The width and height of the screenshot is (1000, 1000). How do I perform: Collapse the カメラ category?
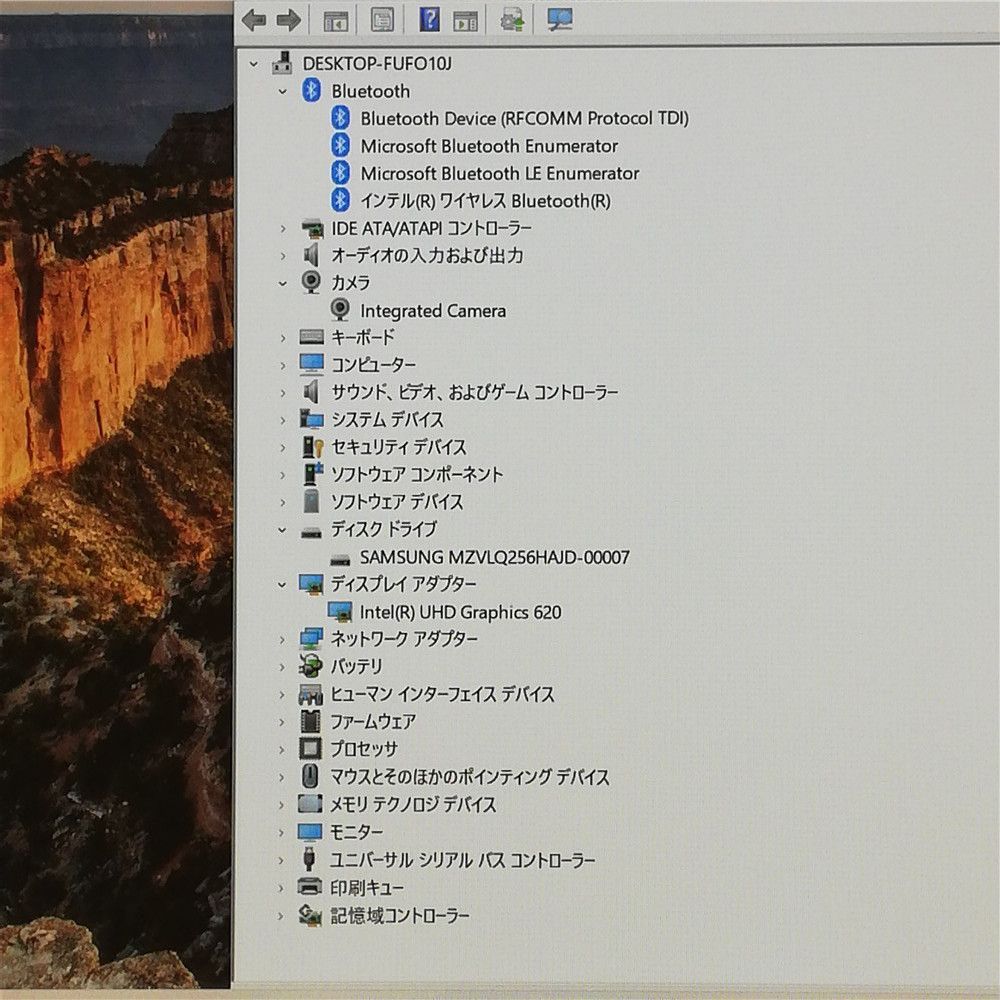click(x=283, y=283)
